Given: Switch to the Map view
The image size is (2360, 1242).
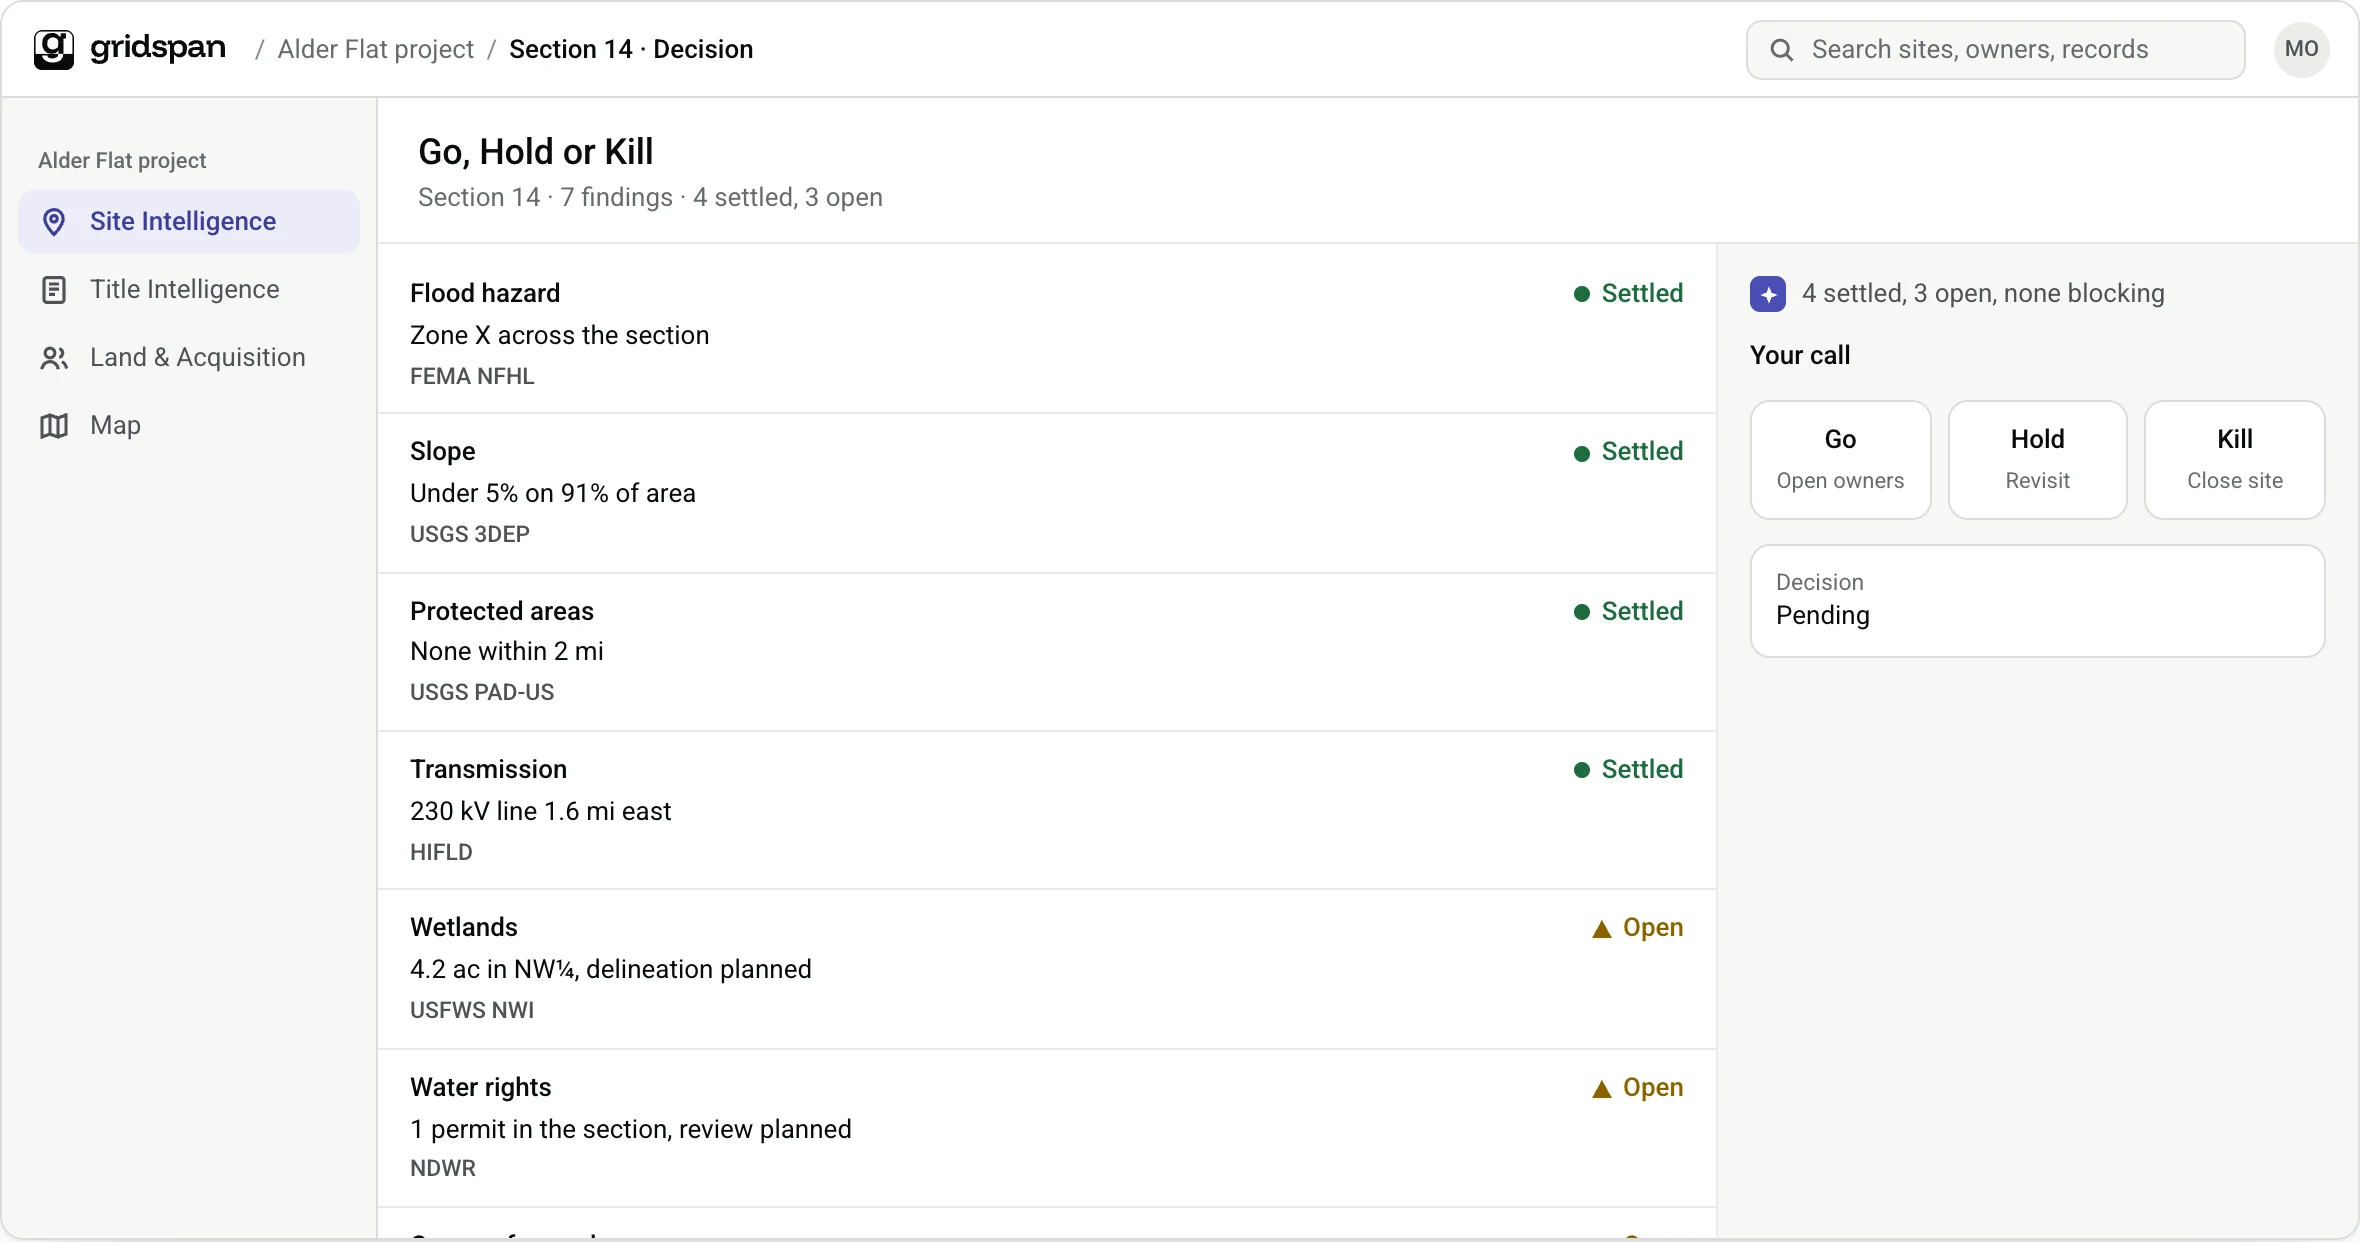Looking at the screenshot, I should 189,425.
